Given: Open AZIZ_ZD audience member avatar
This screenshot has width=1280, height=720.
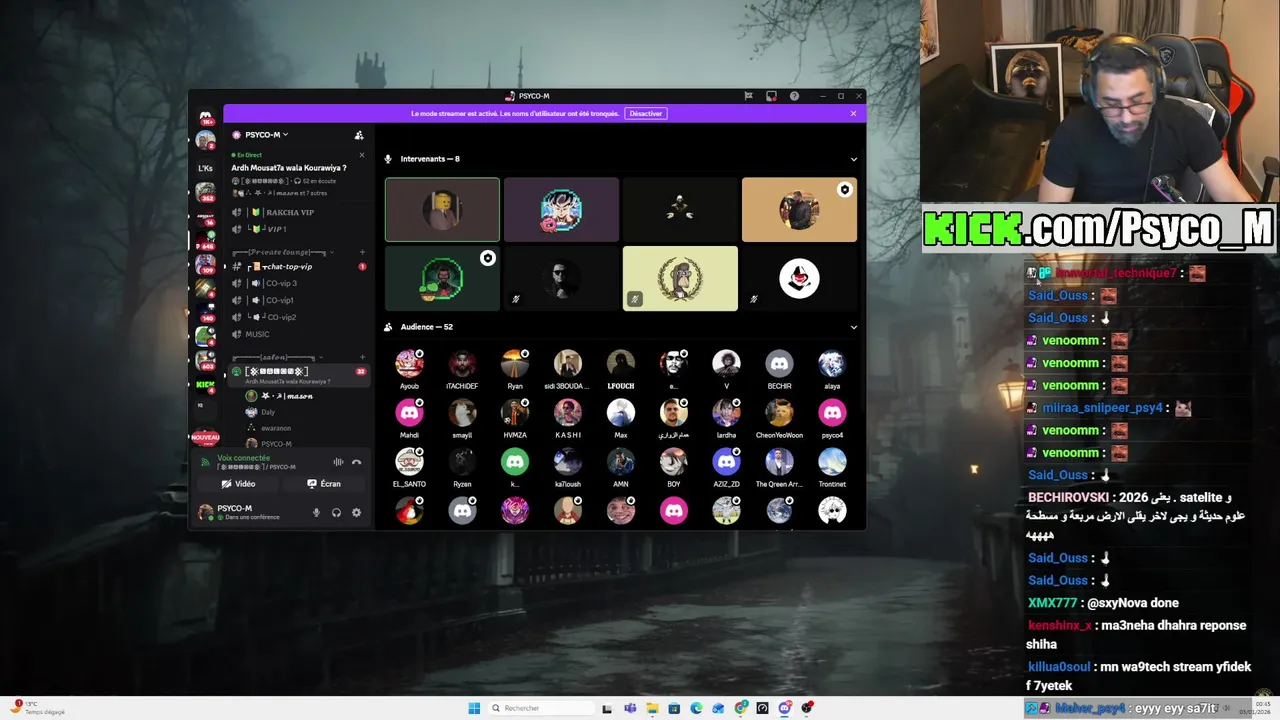Looking at the screenshot, I should click(726, 462).
